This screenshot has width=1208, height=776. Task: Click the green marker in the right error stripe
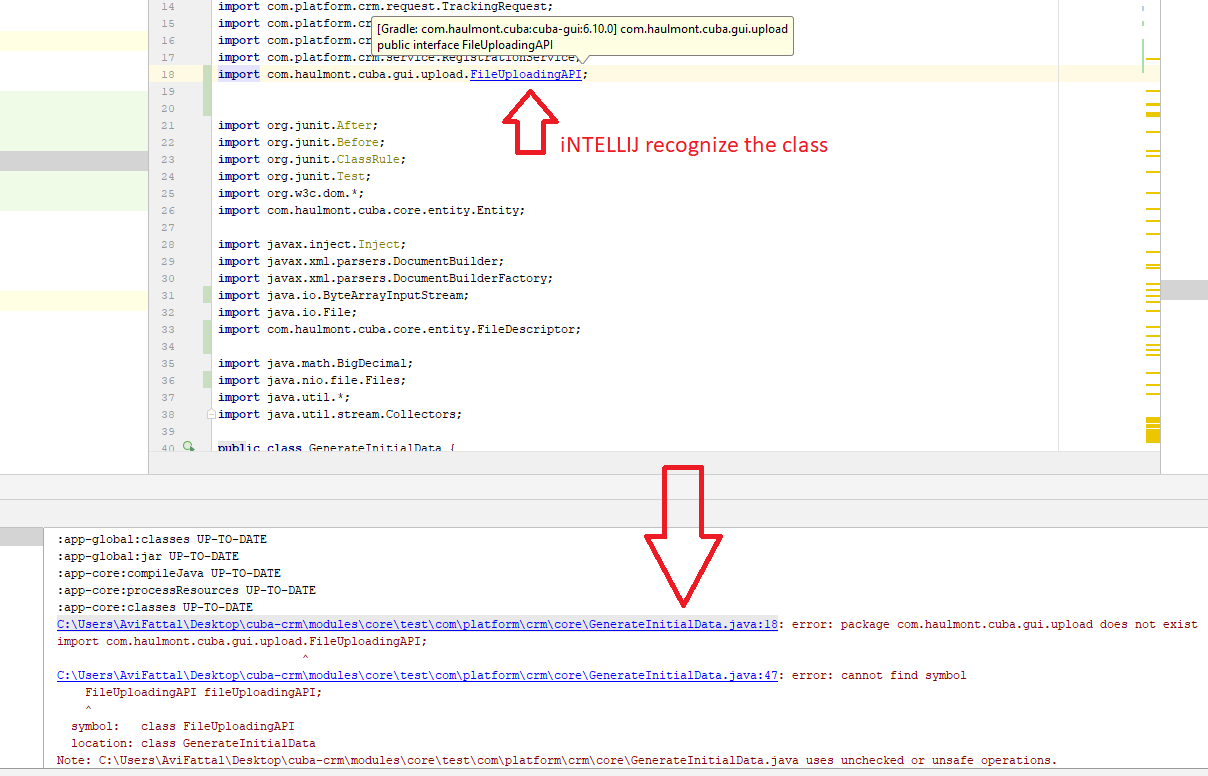point(1143,55)
